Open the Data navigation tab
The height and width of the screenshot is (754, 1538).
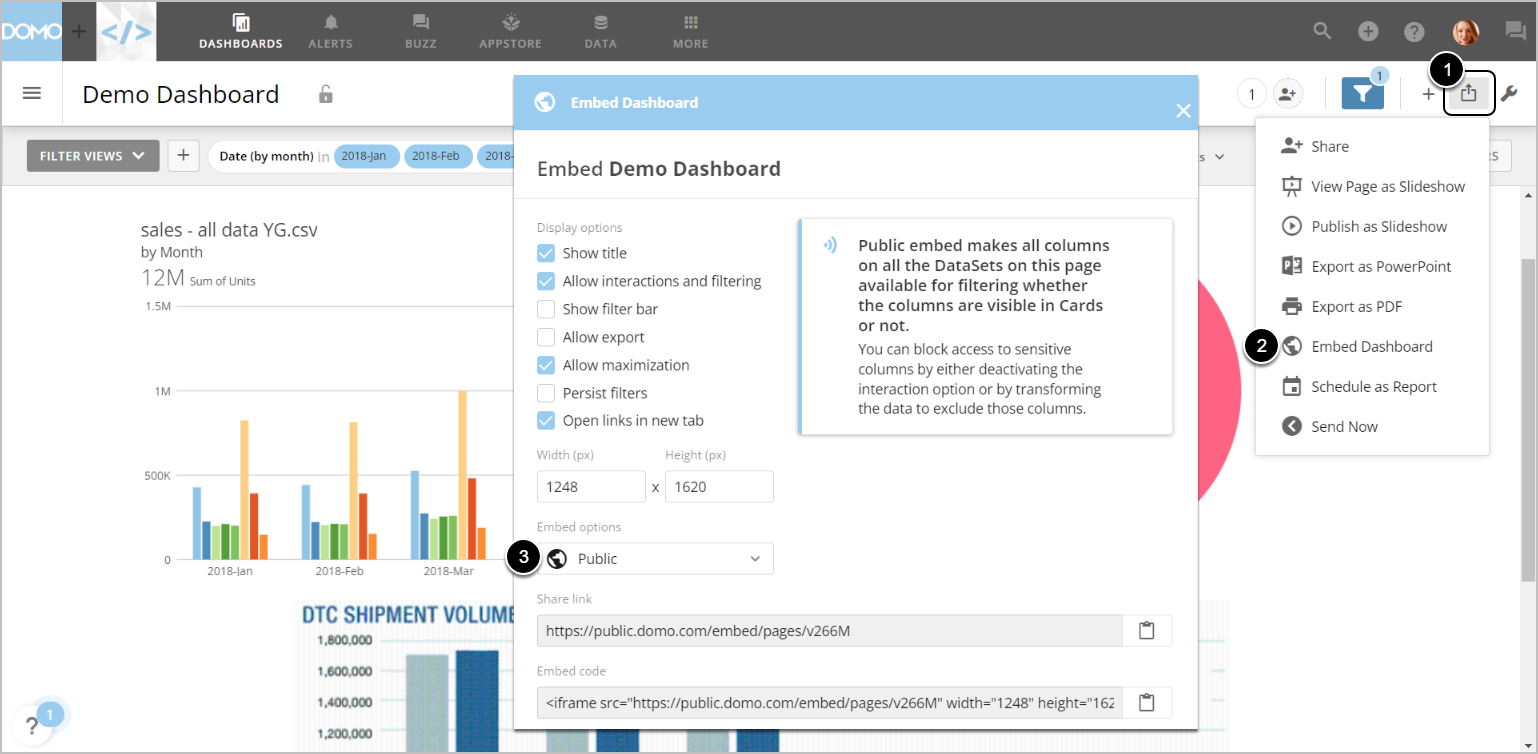(600, 32)
